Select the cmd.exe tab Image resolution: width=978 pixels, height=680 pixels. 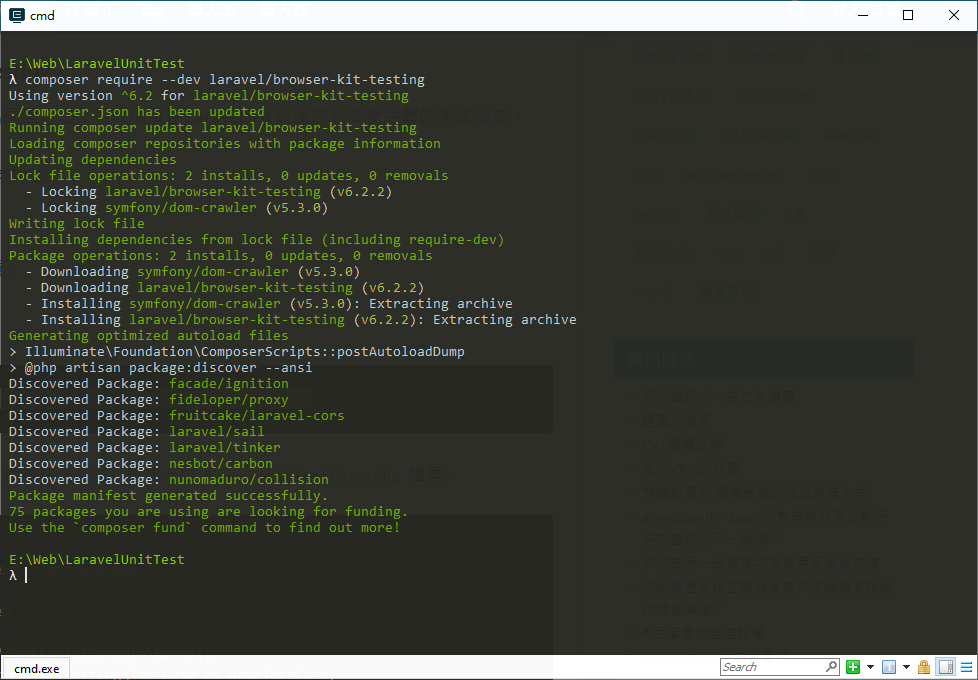36,668
